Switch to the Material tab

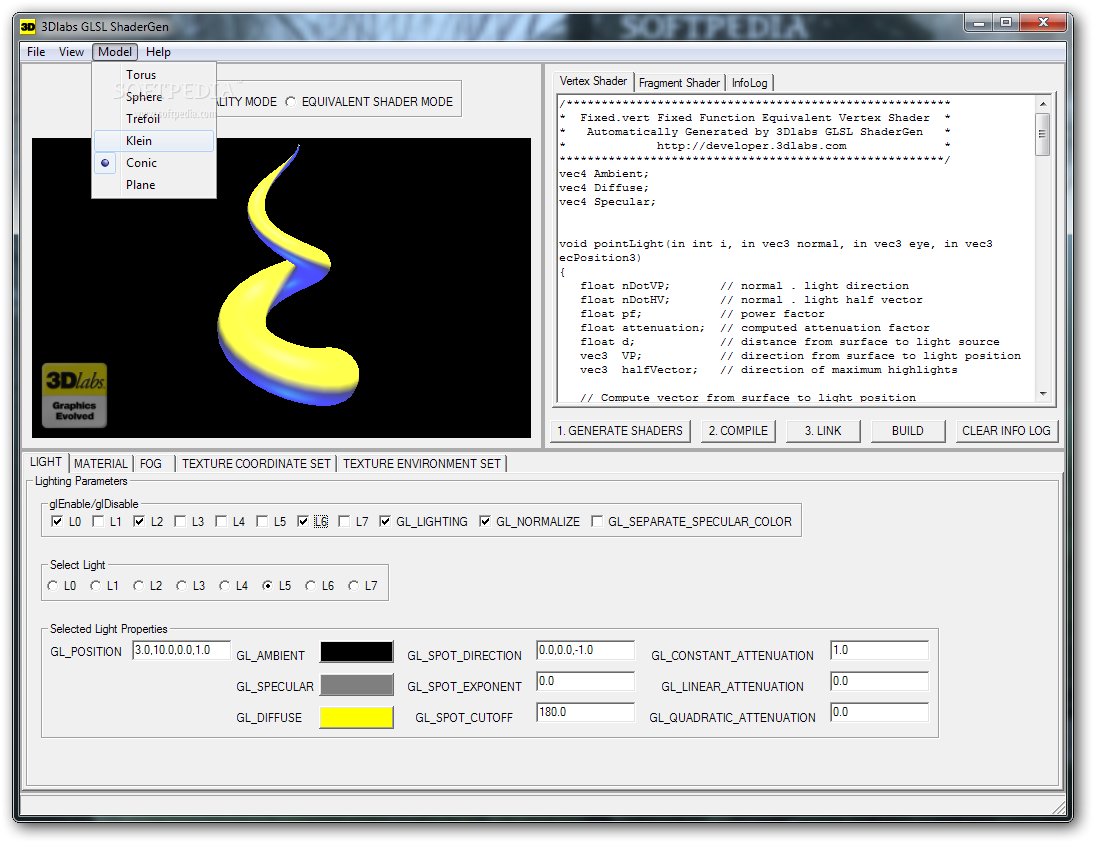coord(100,464)
